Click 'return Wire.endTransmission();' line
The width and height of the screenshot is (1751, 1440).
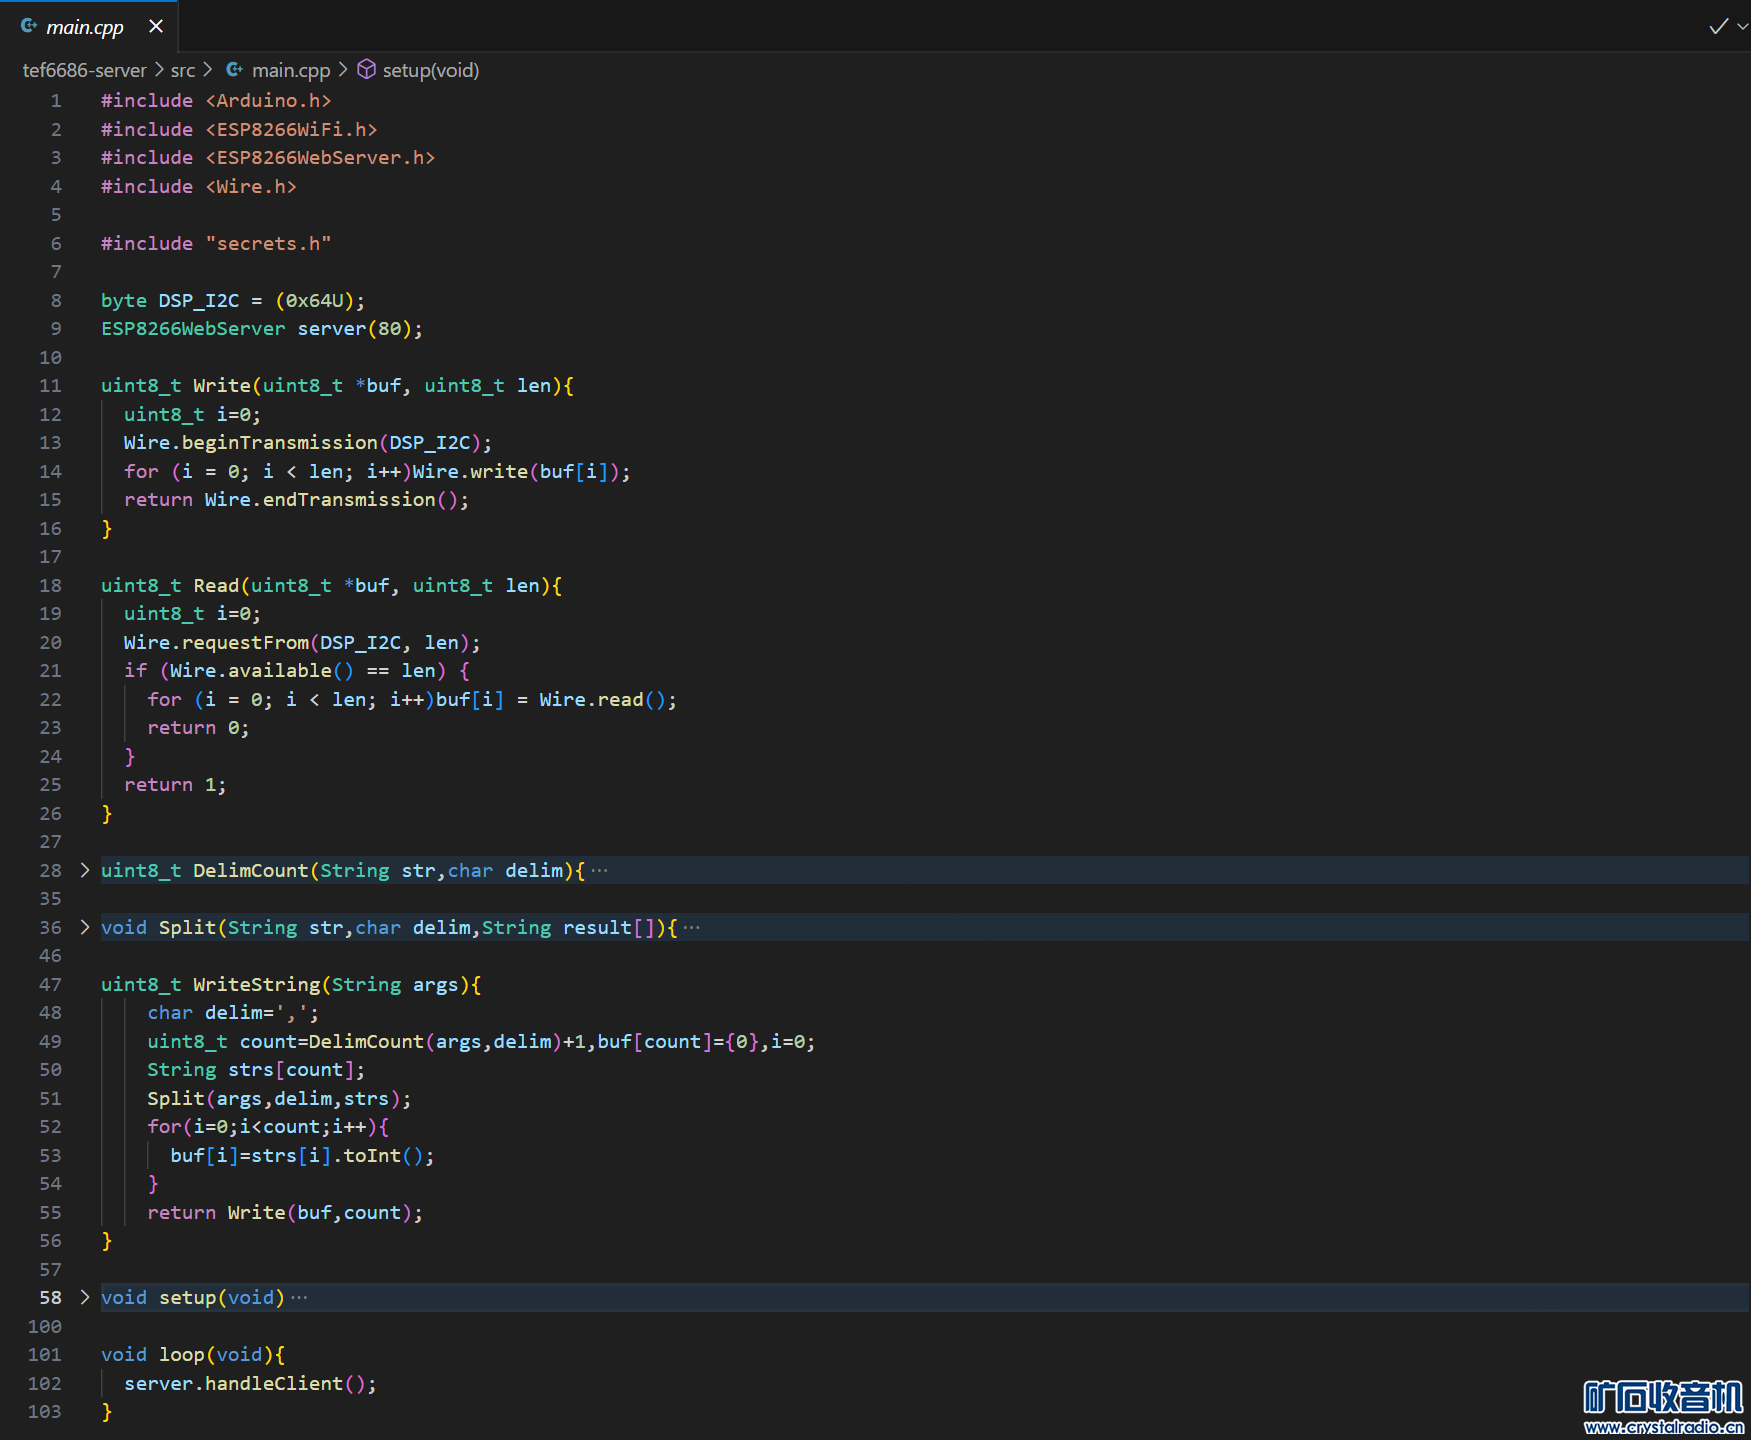(297, 500)
